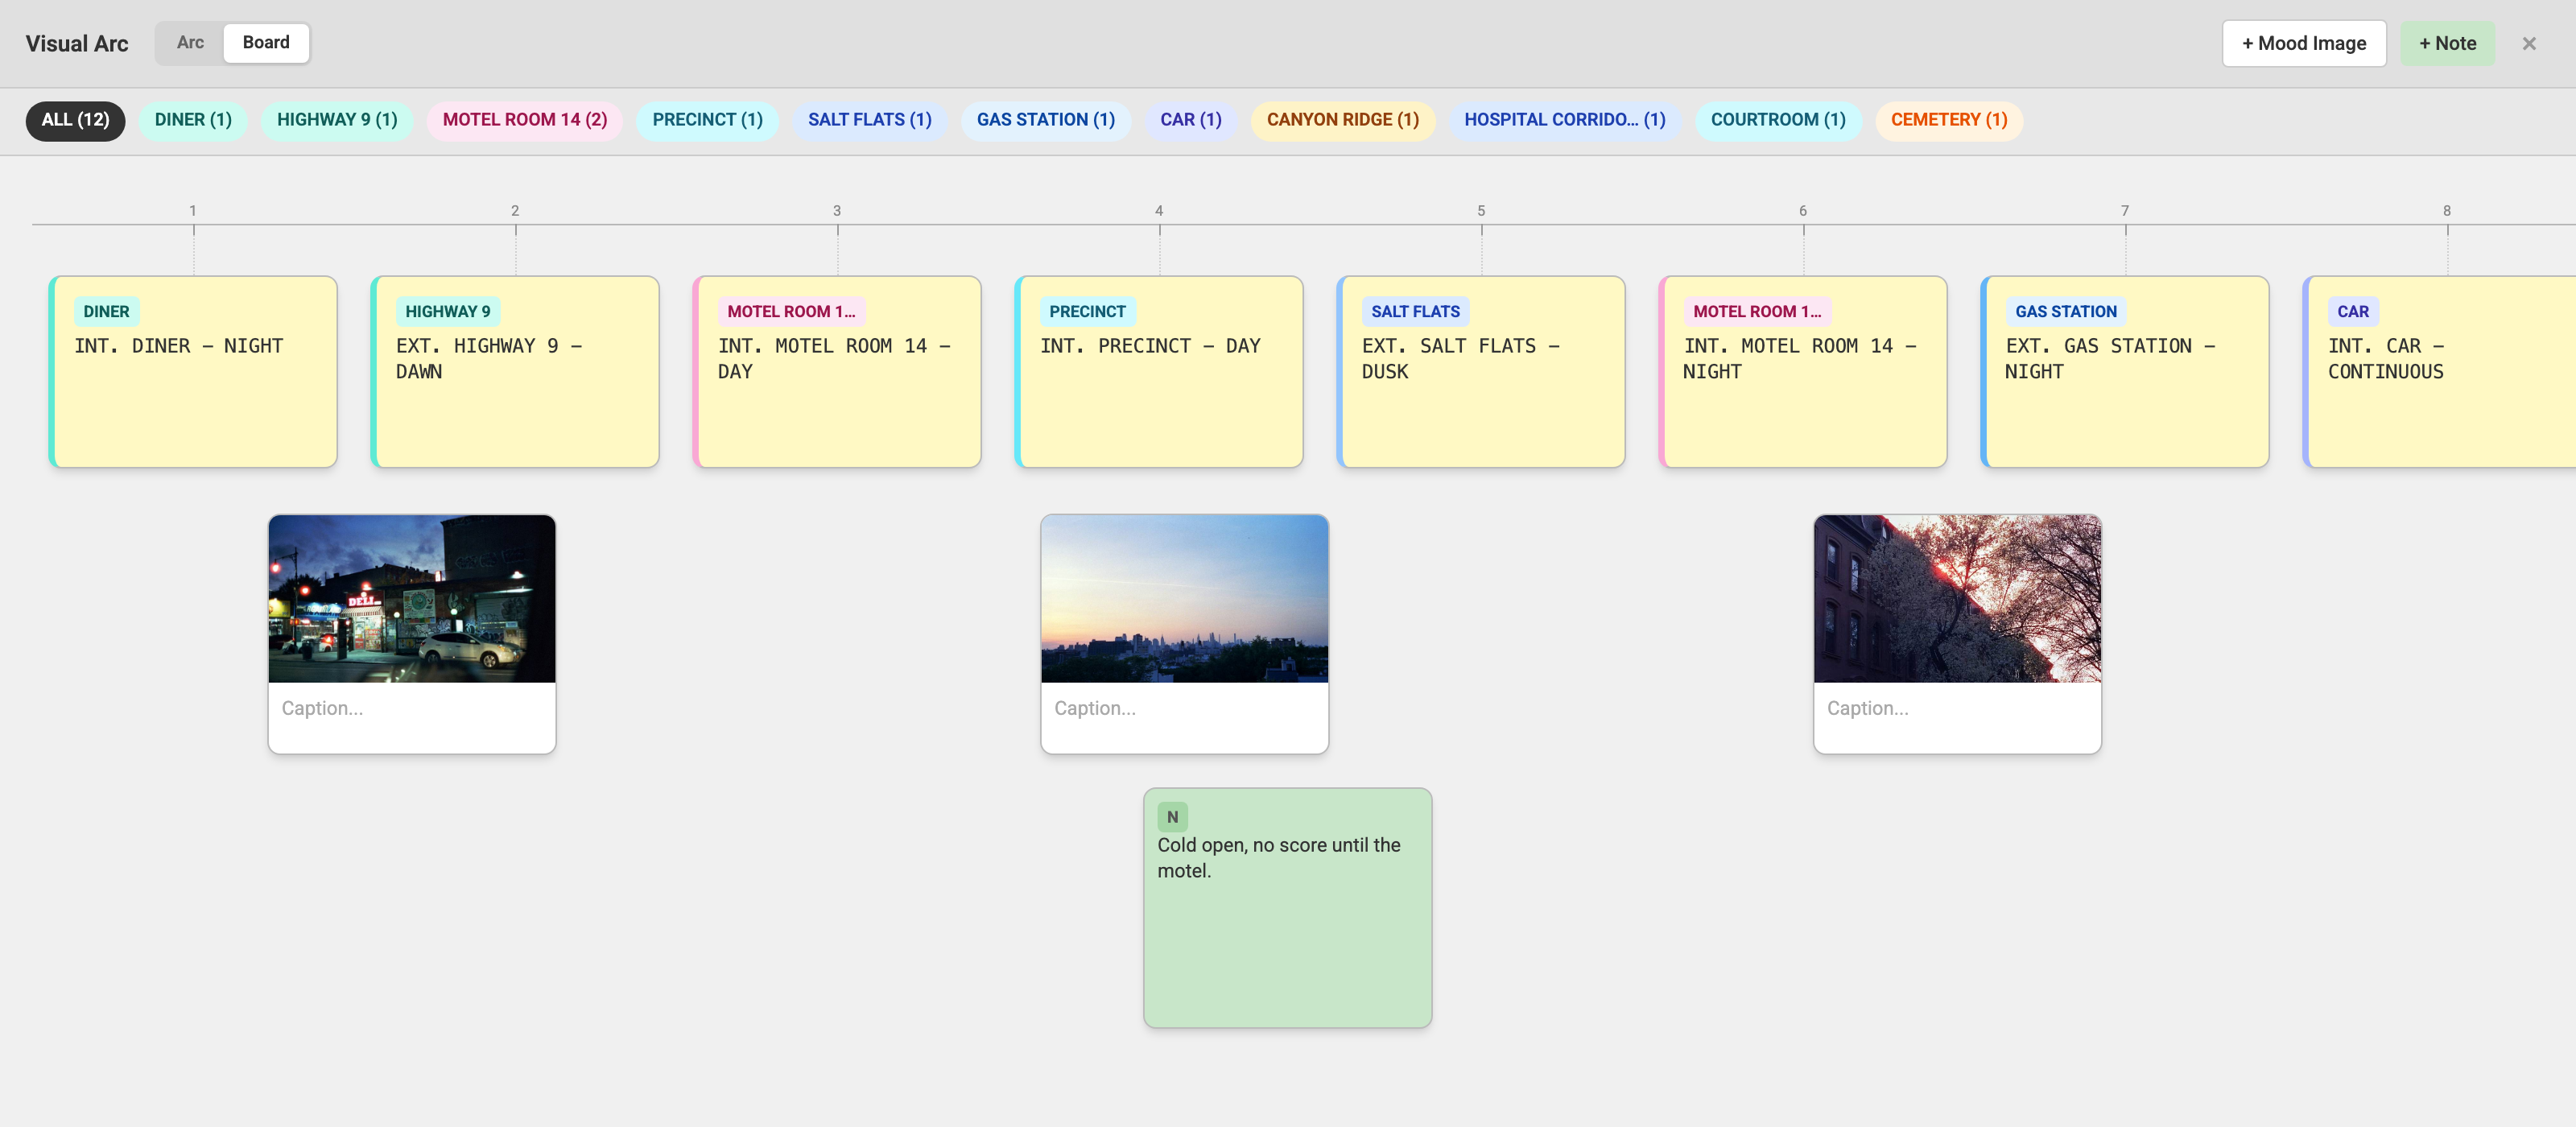Edit caption under the brownstone image
Screen dimensions: 2576x1127
pyautogui.click(x=1958, y=709)
